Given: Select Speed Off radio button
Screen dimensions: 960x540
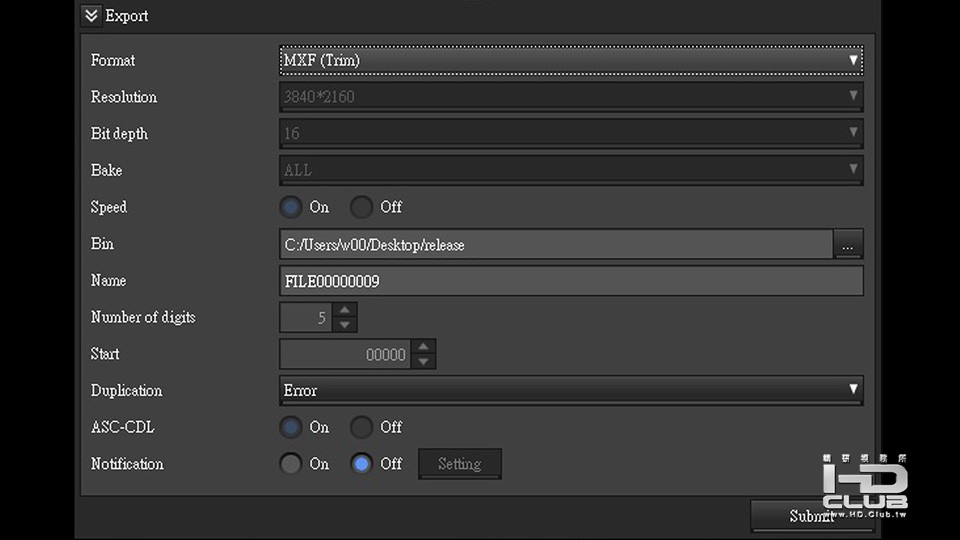Looking at the screenshot, I should coord(361,207).
